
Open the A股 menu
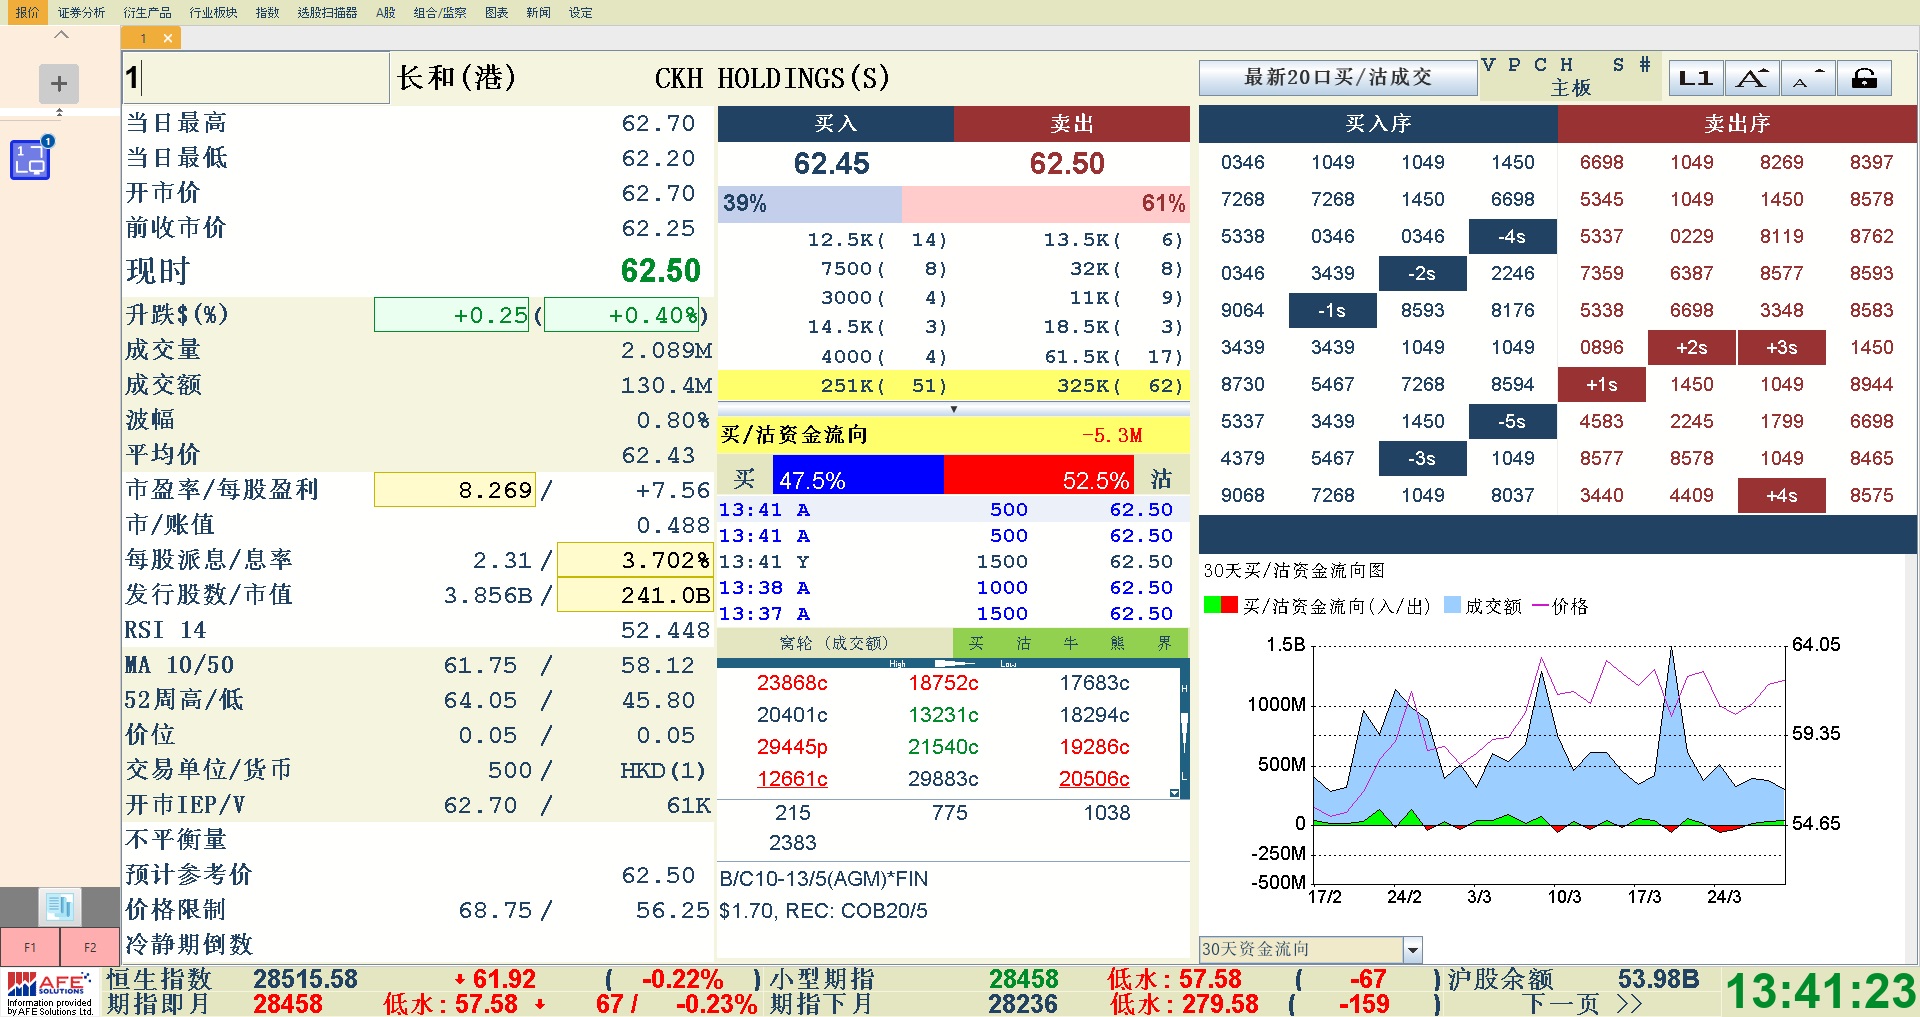click(386, 12)
